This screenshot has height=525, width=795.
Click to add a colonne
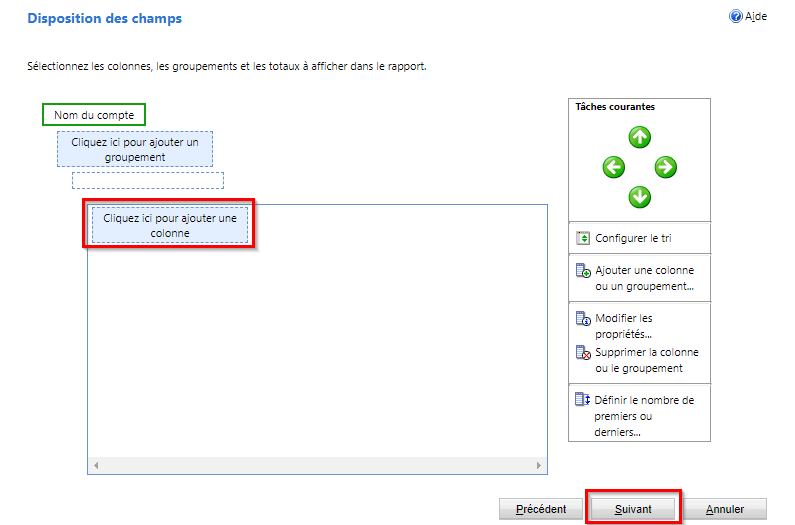click(170, 225)
